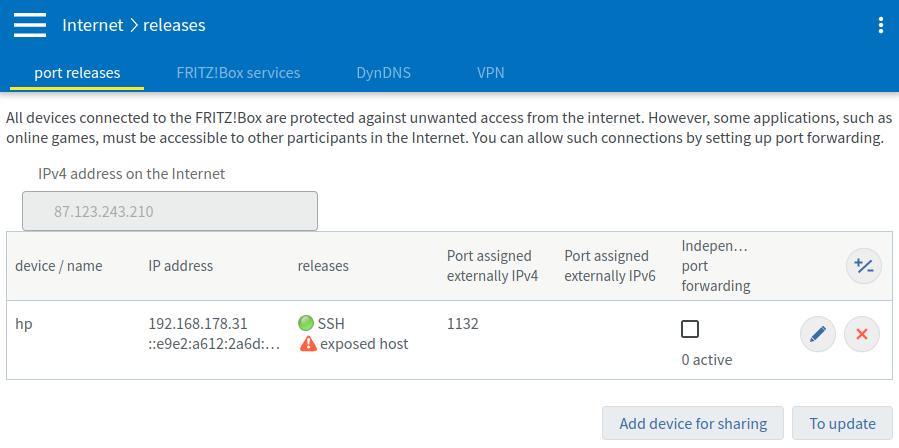
Task: Click the plus/minus column settings icon
Action: (x=863, y=266)
